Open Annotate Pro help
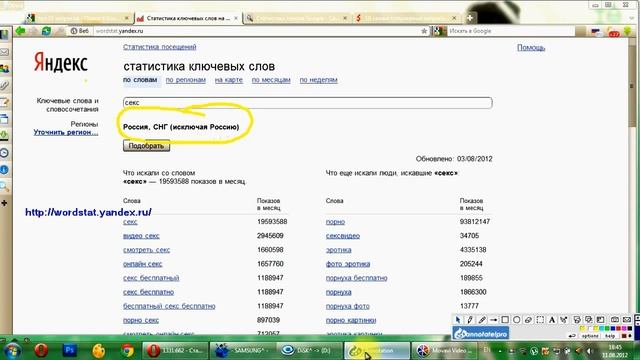640x360 pixels. click(x=610, y=336)
